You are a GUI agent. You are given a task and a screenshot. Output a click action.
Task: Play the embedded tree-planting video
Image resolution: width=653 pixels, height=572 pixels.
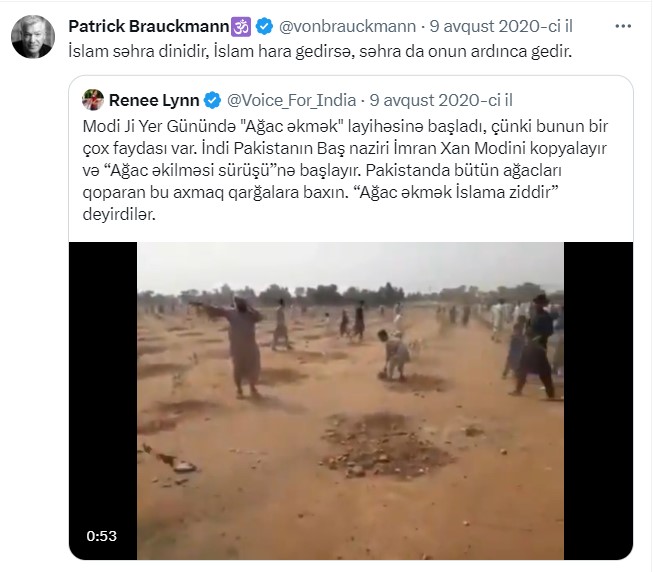tap(351, 400)
